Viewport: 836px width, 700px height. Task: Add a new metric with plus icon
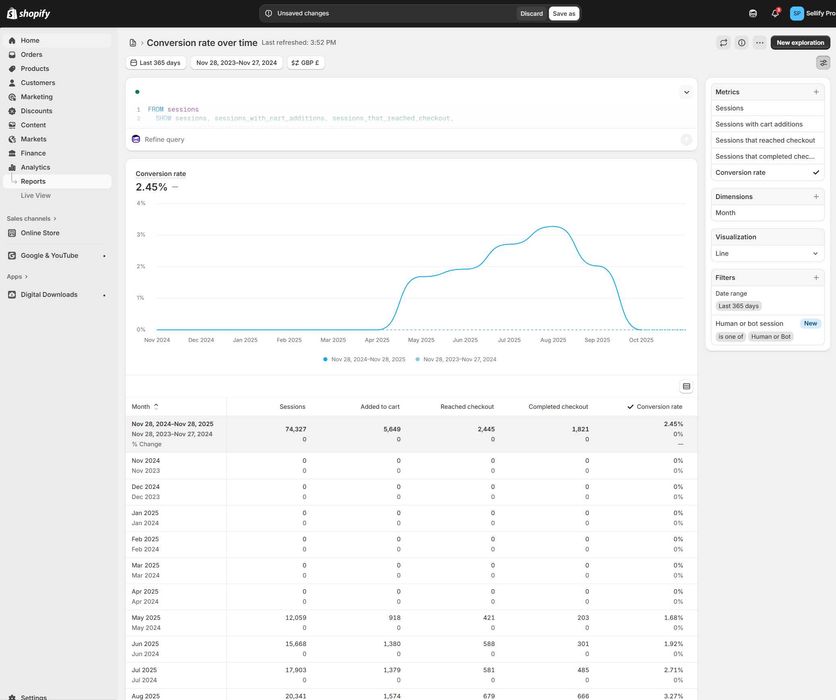pos(816,92)
